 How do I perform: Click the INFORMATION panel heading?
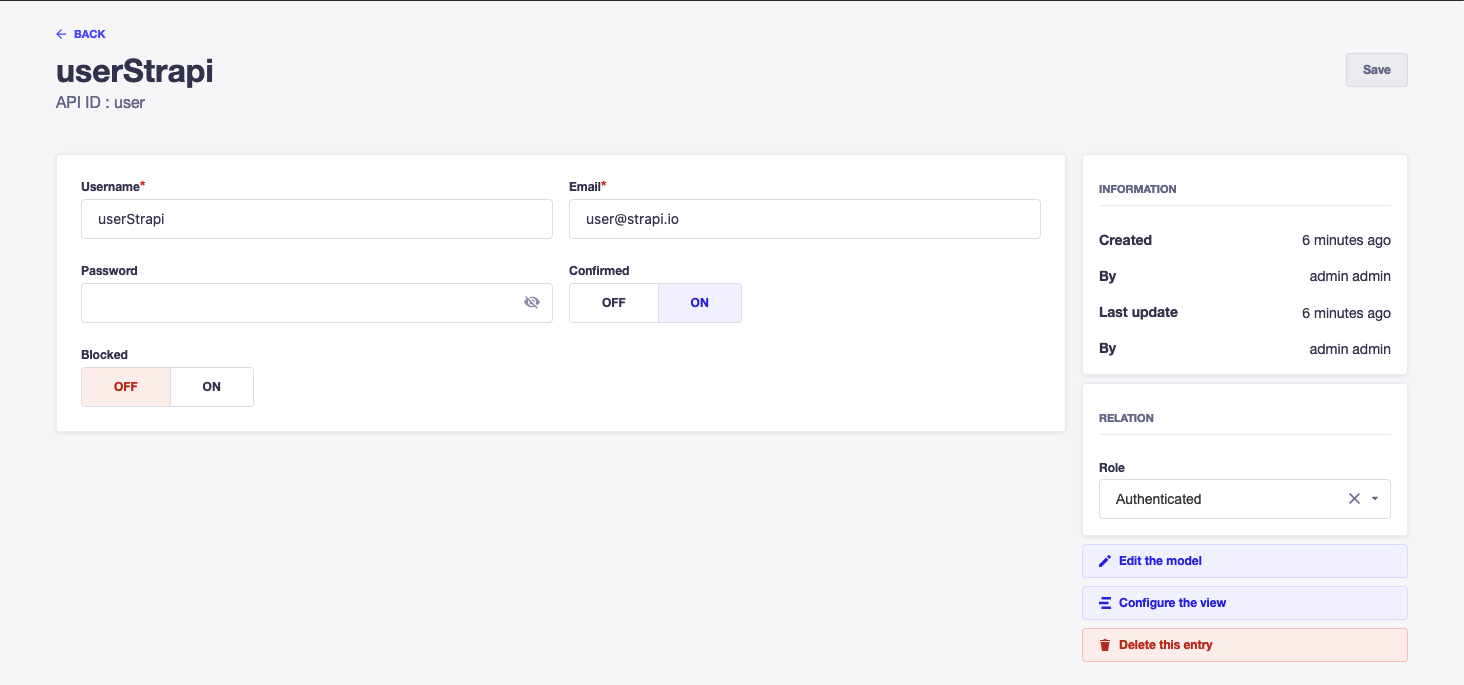pos(1138,189)
